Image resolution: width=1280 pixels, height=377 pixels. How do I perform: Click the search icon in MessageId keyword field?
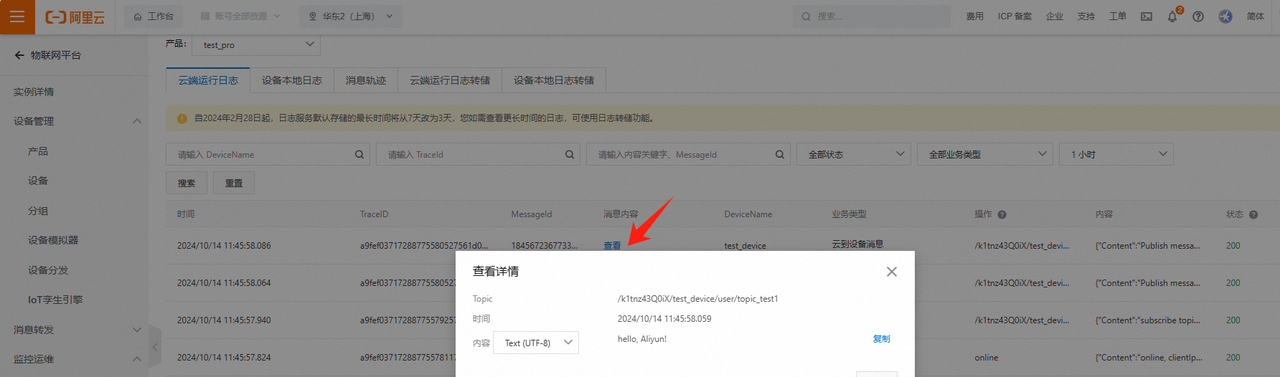pos(780,155)
